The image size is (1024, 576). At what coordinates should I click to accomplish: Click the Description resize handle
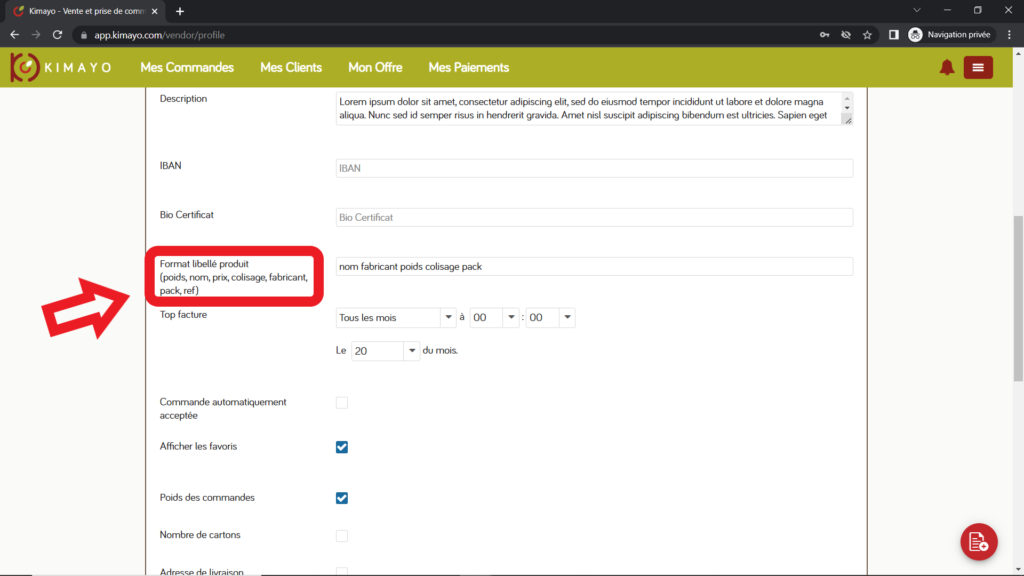click(848, 120)
